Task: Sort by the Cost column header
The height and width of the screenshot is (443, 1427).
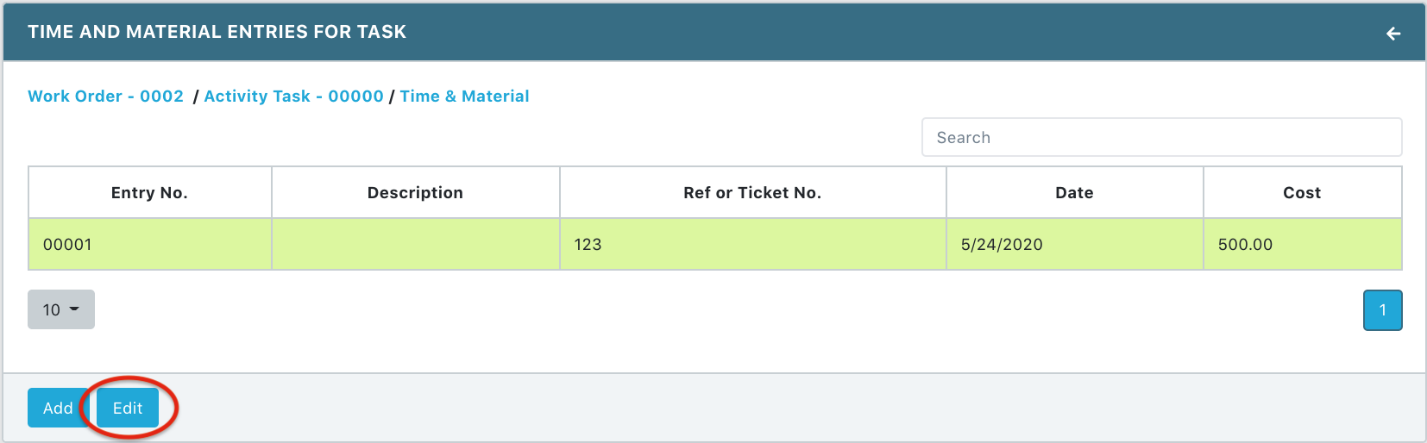Action: [1302, 192]
